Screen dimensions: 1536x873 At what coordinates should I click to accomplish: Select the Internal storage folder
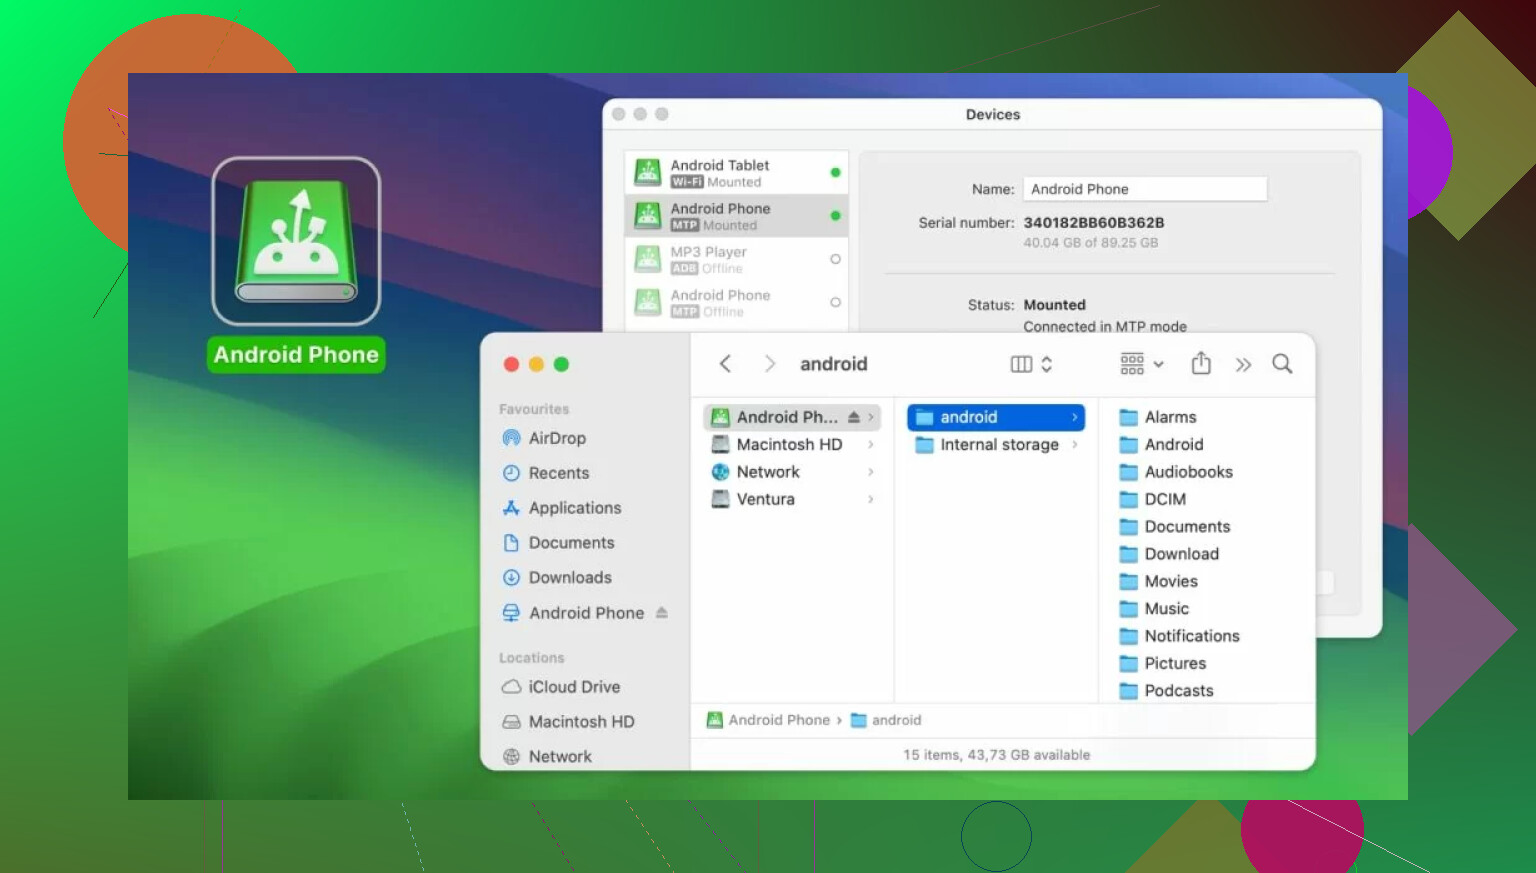click(998, 445)
